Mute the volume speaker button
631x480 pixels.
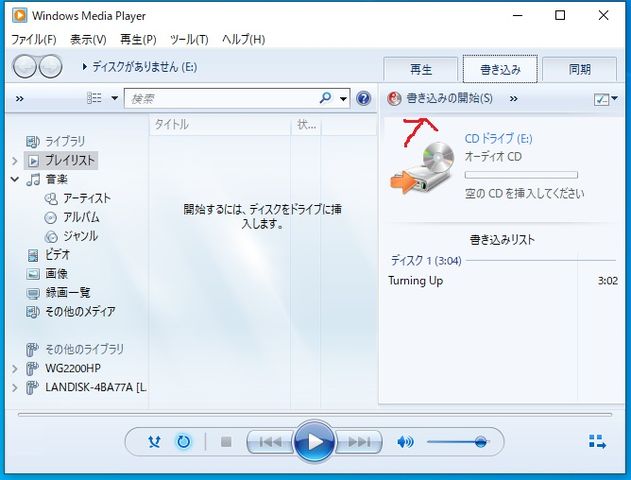click(405, 442)
